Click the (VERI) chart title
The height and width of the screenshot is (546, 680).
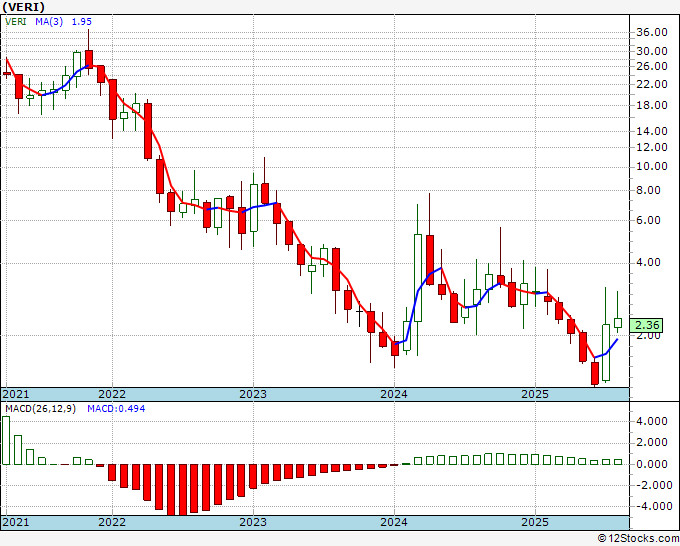[23, 7]
